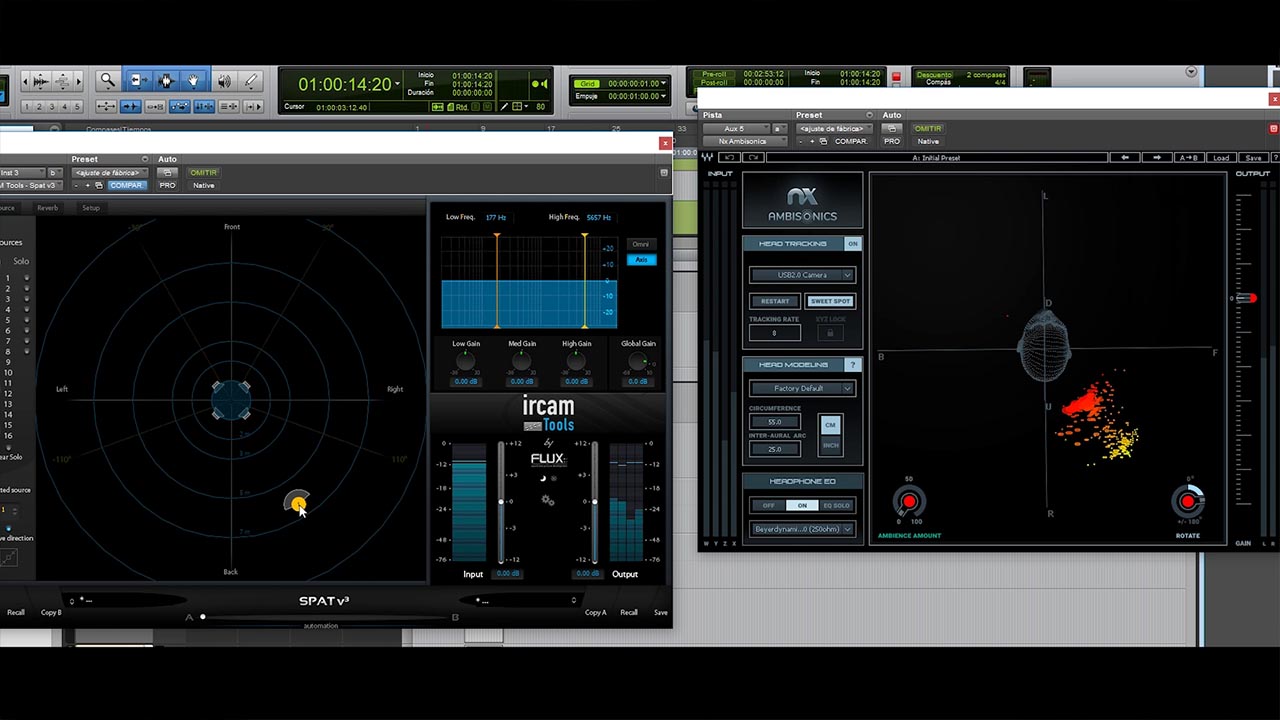Click the Undo arrow in Nx Ambisonics

click(729, 157)
